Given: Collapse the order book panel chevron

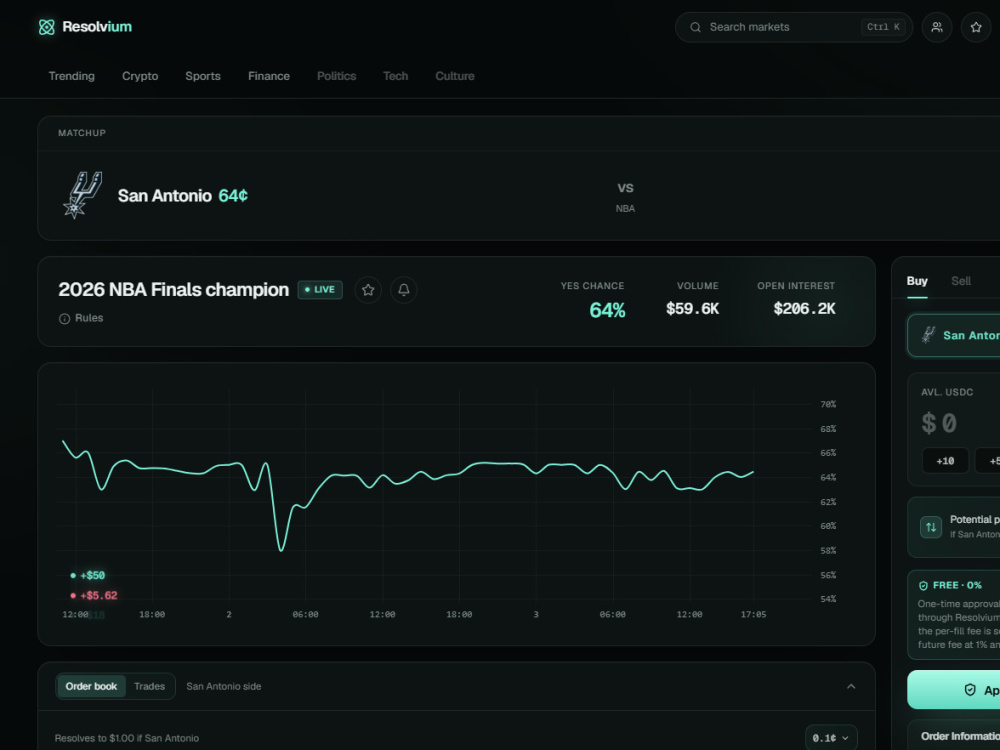Looking at the screenshot, I should pyautogui.click(x=851, y=686).
